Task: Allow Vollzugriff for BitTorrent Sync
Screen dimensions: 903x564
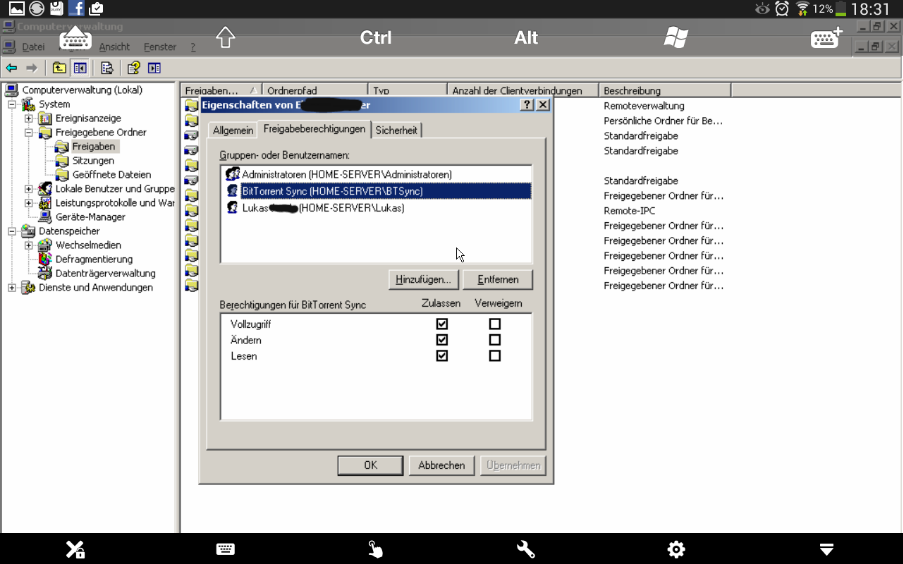Action: tap(442, 324)
